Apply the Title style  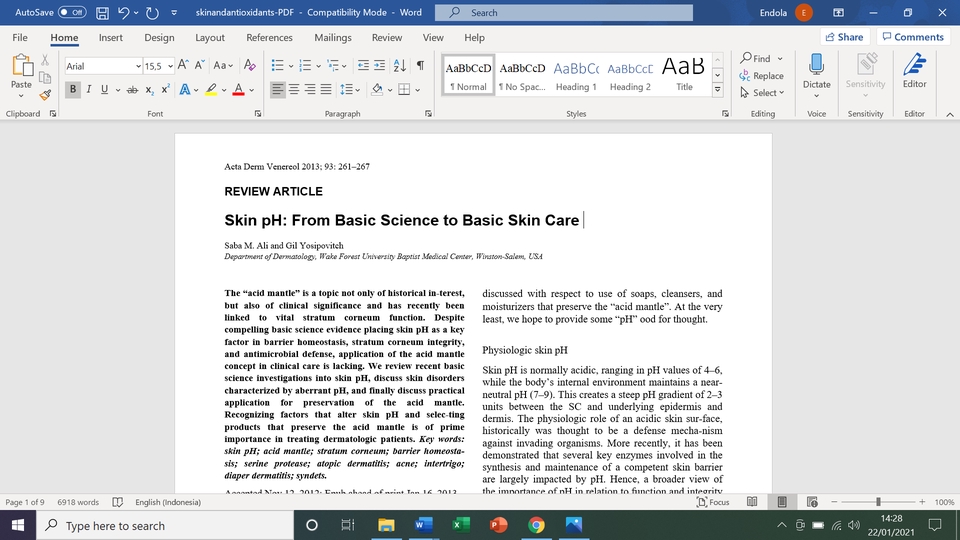pos(684,75)
